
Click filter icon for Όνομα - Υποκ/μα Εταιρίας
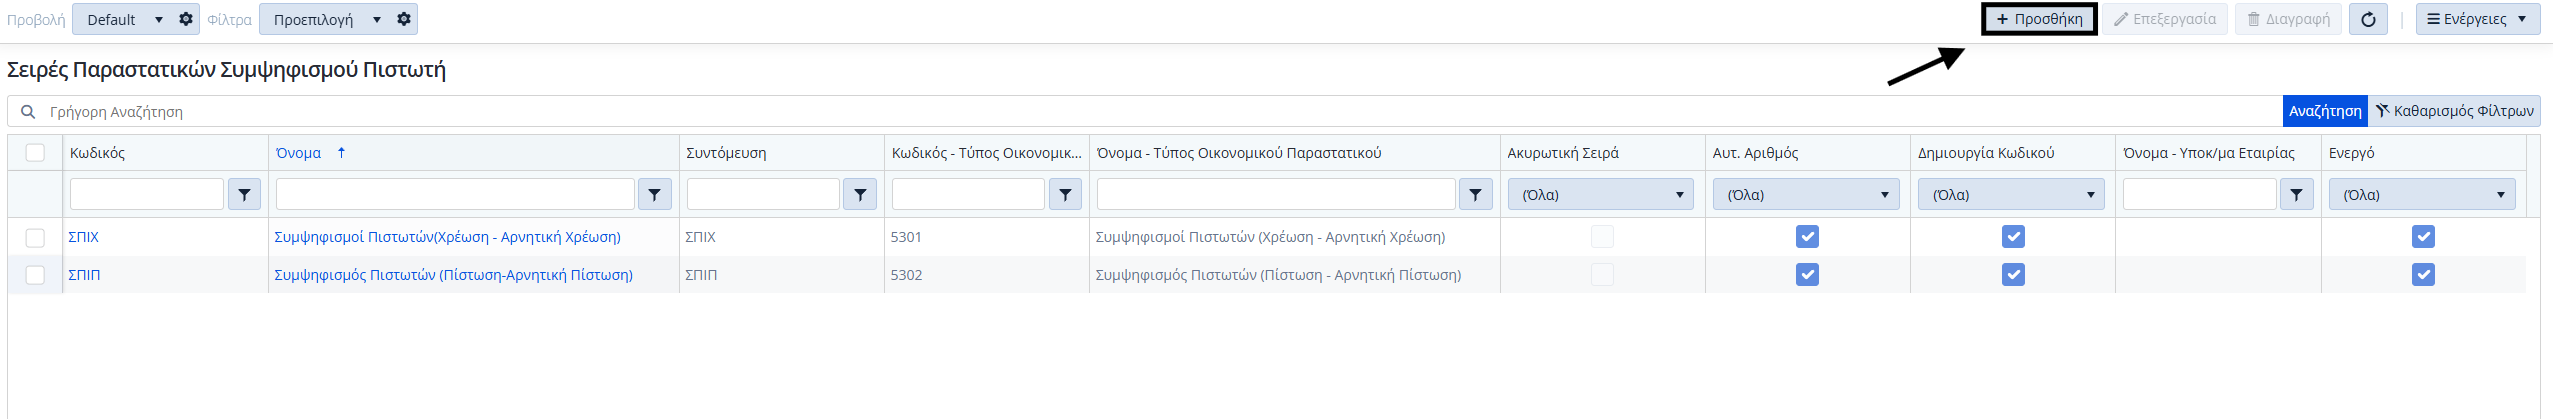click(2297, 194)
